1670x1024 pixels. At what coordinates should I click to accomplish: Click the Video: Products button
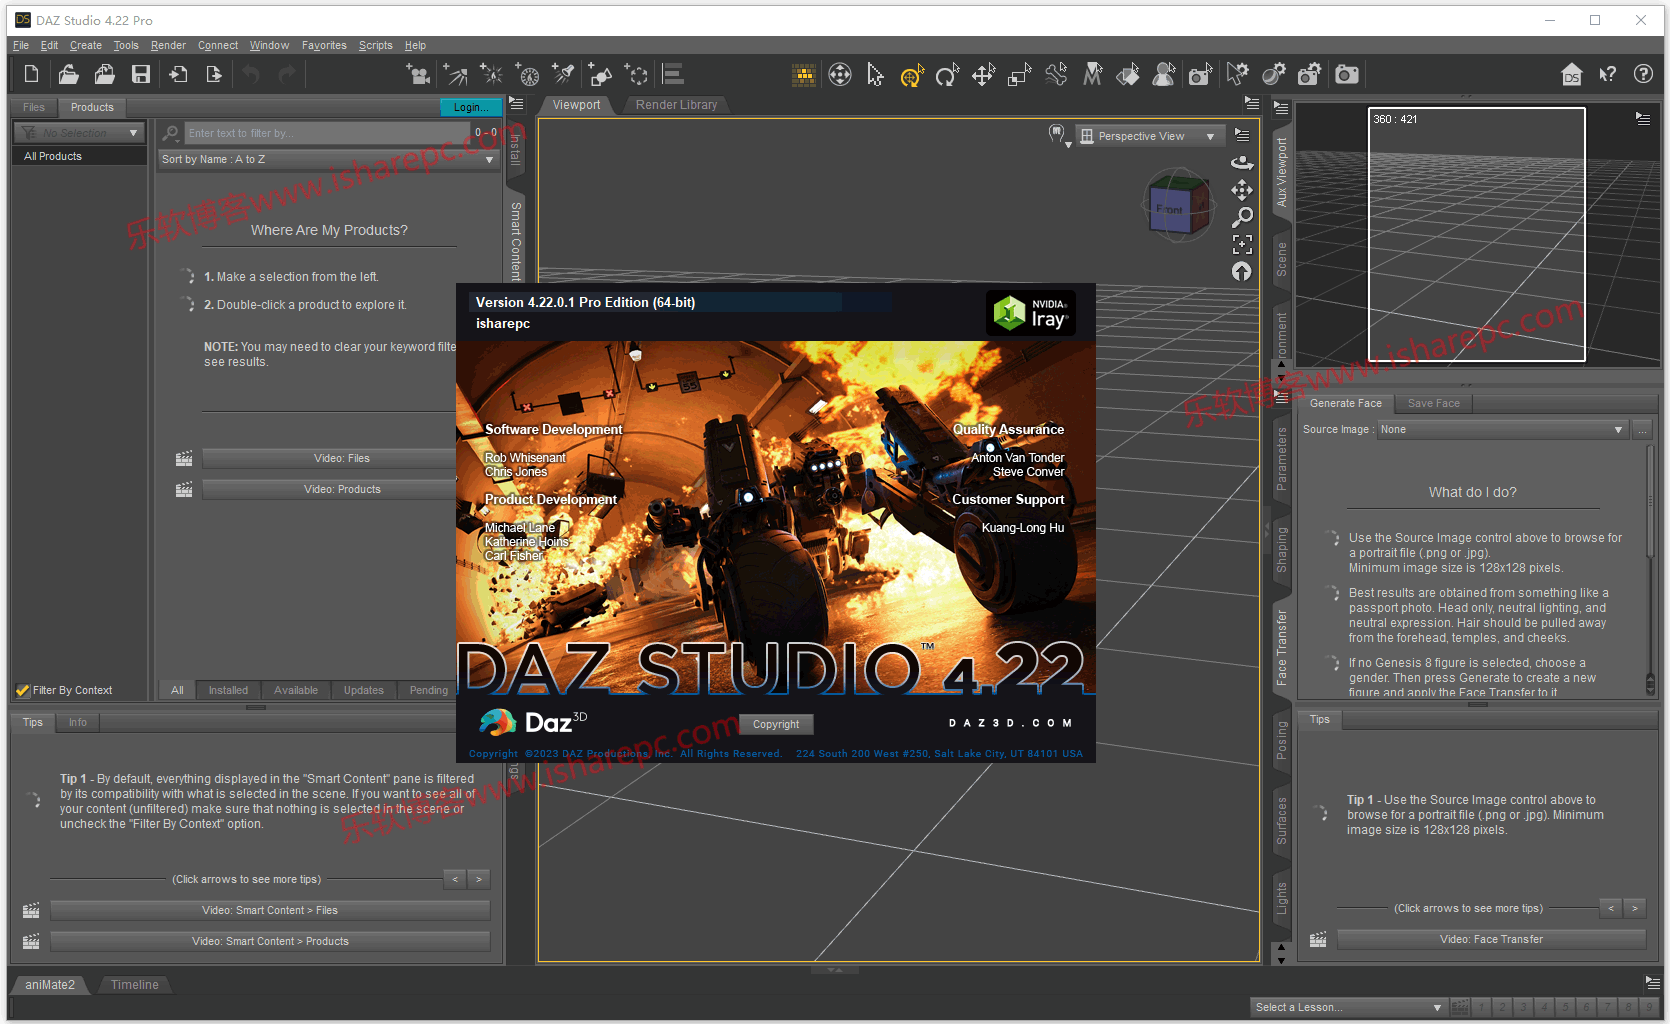pos(342,489)
